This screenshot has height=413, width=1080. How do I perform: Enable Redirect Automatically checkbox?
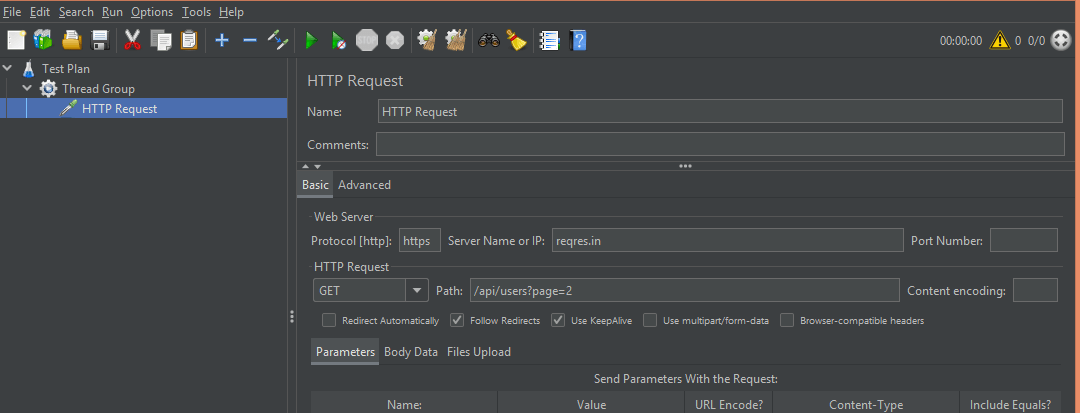(x=329, y=320)
